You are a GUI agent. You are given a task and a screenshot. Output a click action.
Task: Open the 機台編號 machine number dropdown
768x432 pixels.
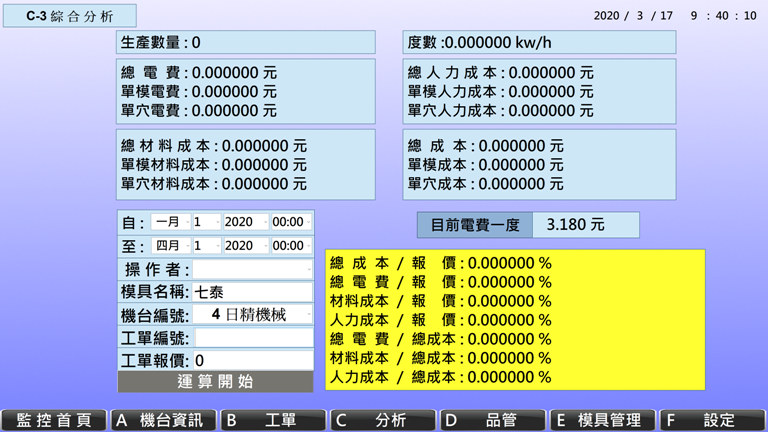pyautogui.click(x=252, y=315)
